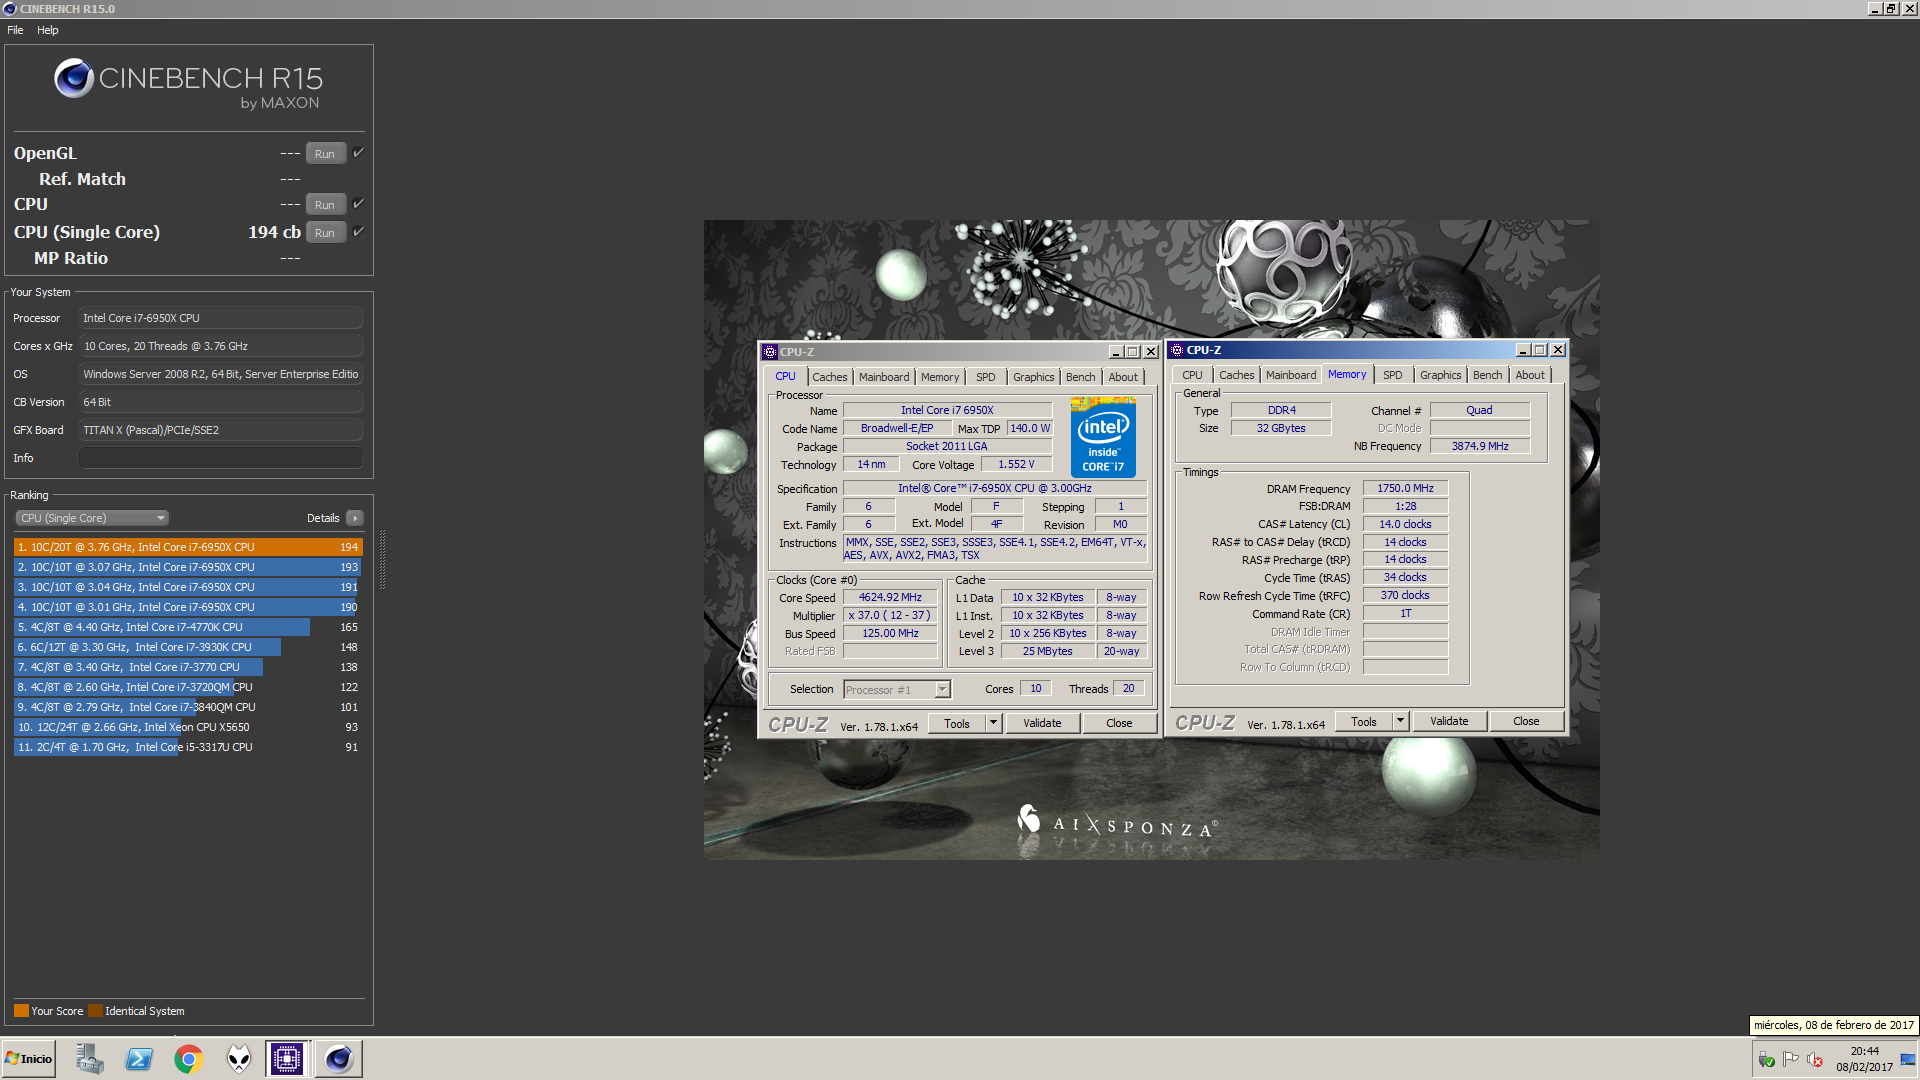The width and height of the screenshot is (1920, 1080).
Task: Open Tools dropdown arrow in right CPU-Z
Action: (1400, 721)
